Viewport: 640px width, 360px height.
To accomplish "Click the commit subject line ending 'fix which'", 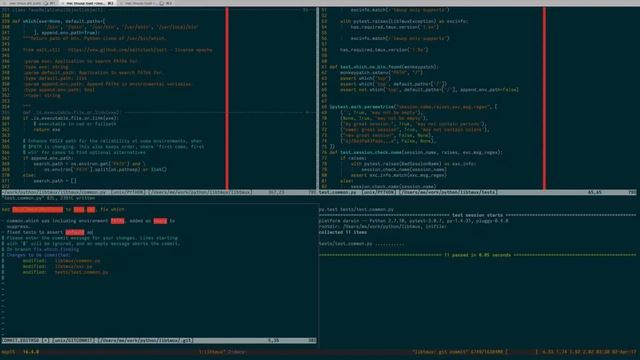I will point(63,209).
